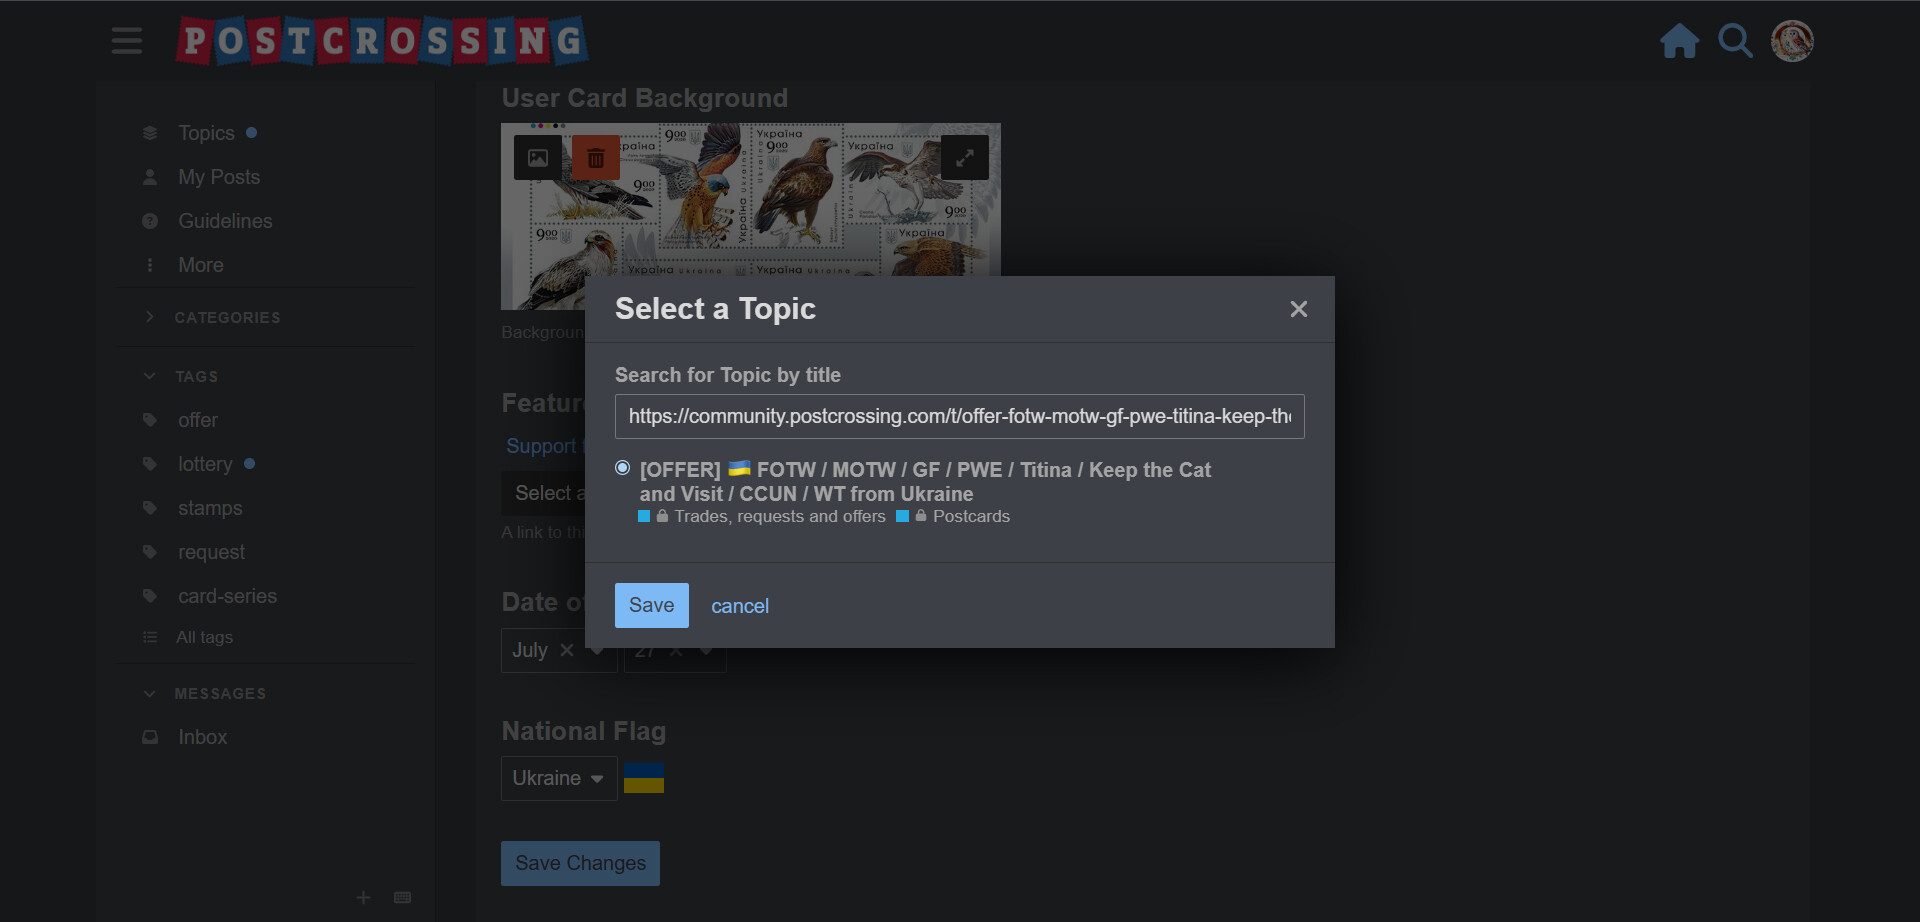Open the card-series tag
Viewport: 1920px width, 922px height.
[227, 596]
